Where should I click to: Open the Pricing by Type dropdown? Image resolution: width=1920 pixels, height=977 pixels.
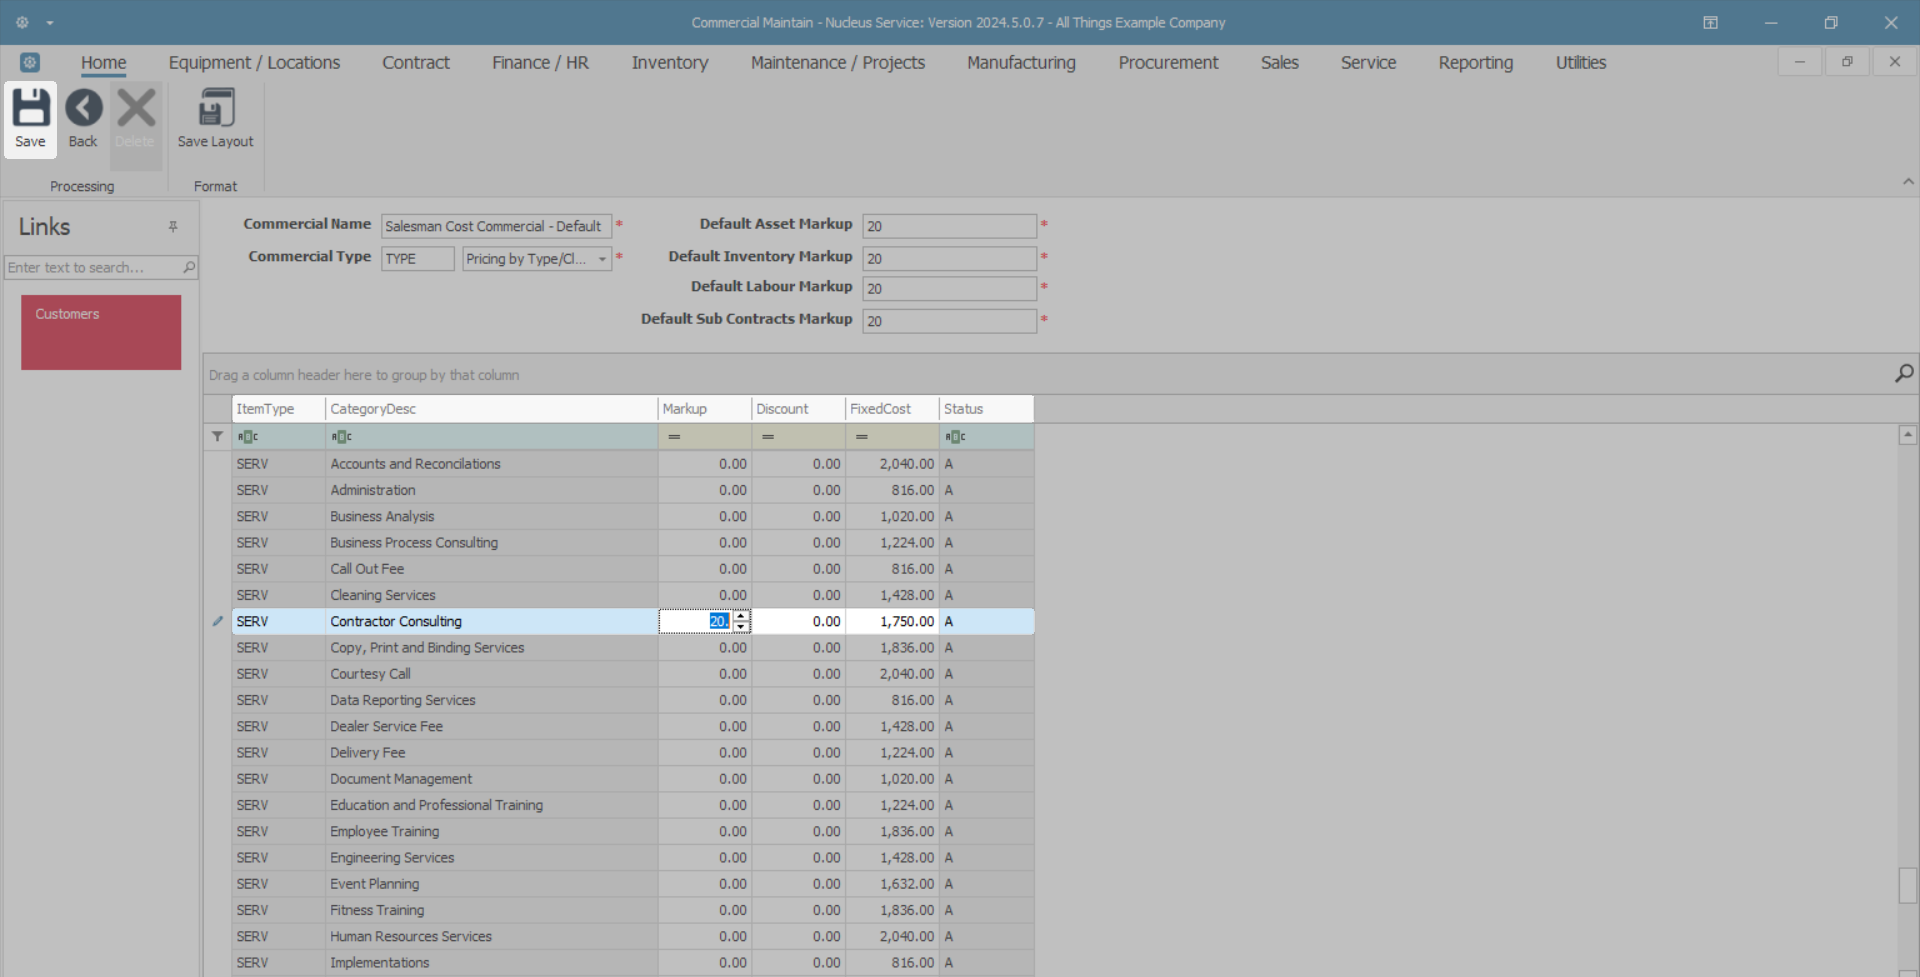point(602,259)
